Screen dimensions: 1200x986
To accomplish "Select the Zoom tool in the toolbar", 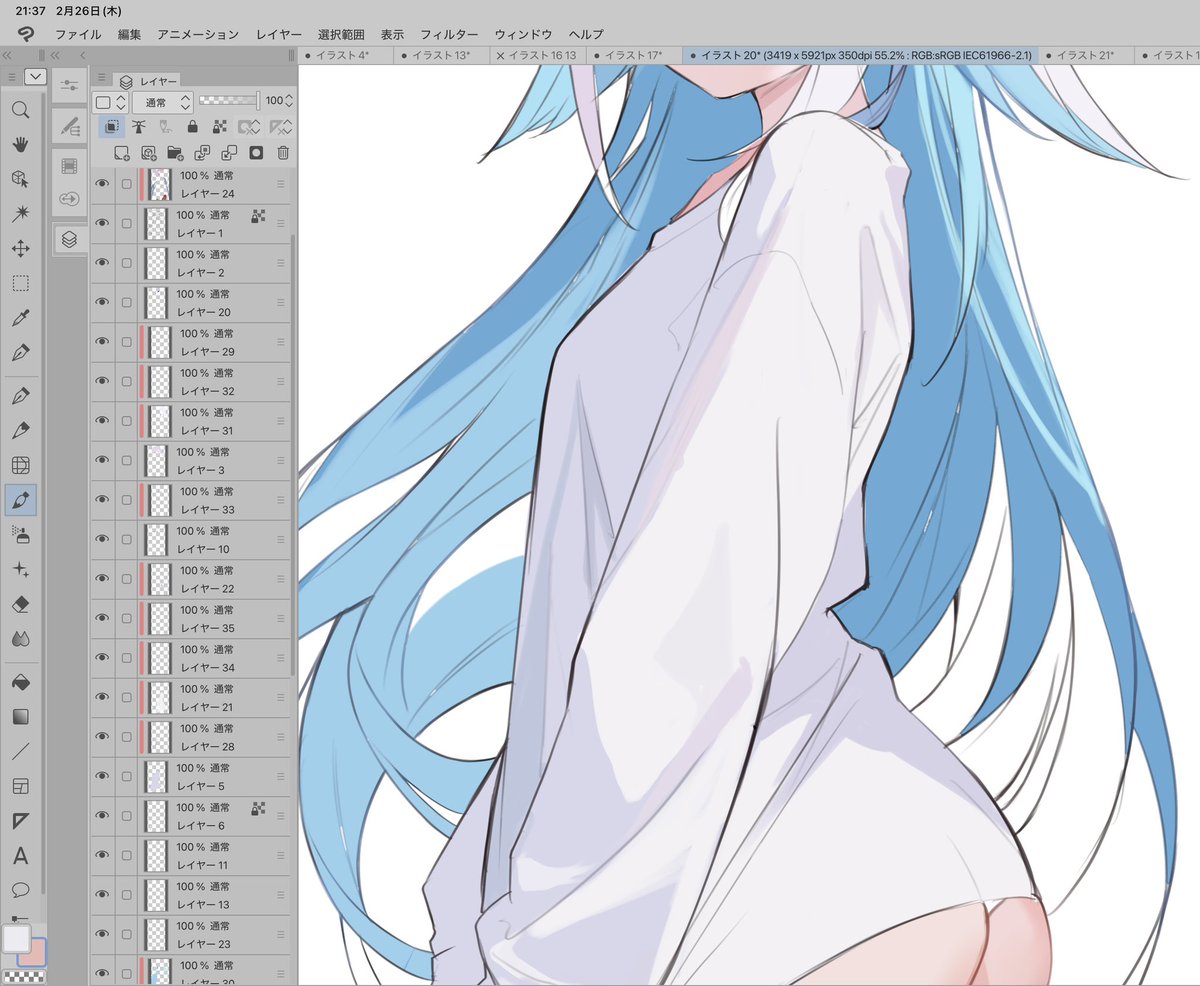I will (x=20, y=111).
